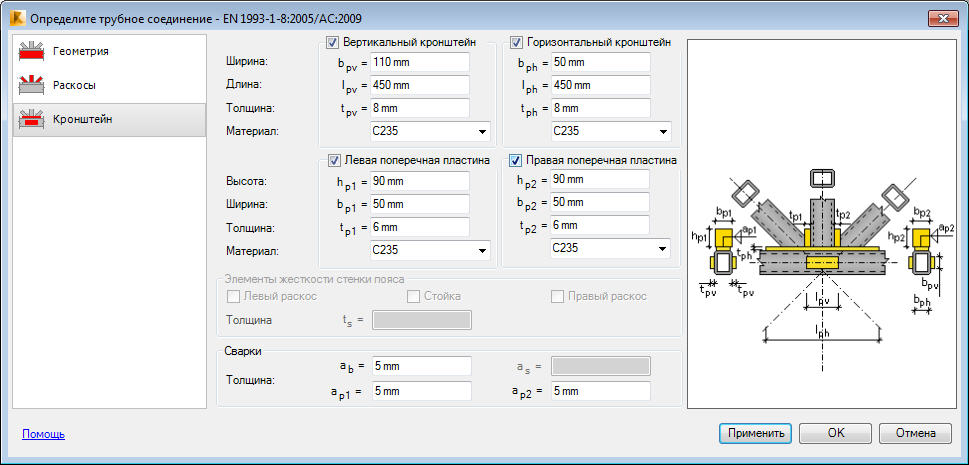Screen dimensions: 969x465
Task: Open the Кронштейн tab
Action: (109, 119)
